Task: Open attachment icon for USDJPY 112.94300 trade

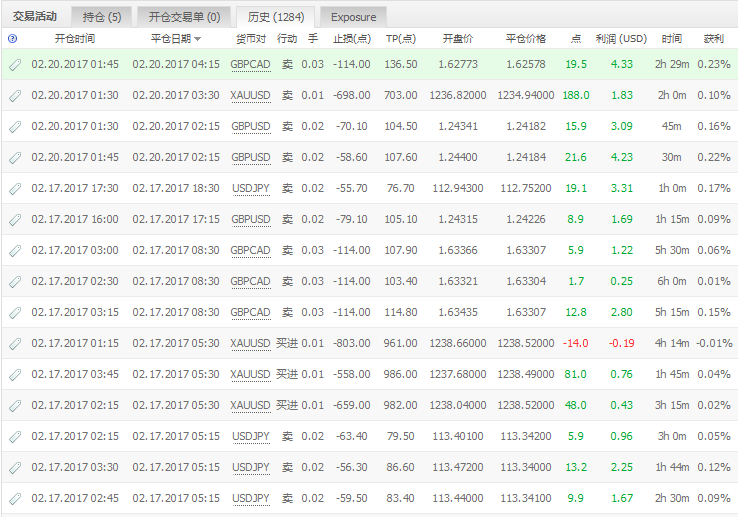Action: coord(15,189)
